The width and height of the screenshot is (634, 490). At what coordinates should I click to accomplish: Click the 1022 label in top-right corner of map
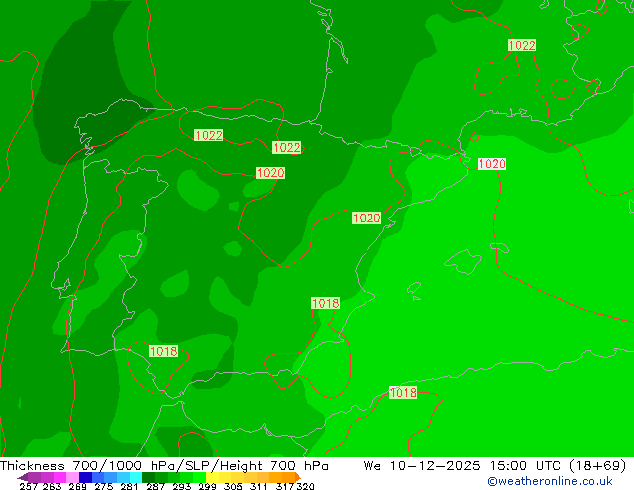click(x=522, y=45)
